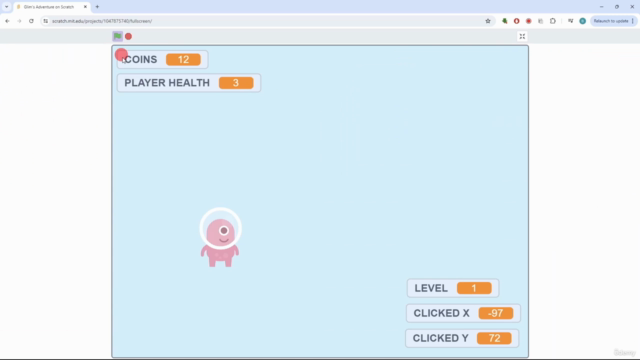Click the red record extension icon
Image resolution: width=640 pixels, height=360 pixels.
(x=529, y=21)
